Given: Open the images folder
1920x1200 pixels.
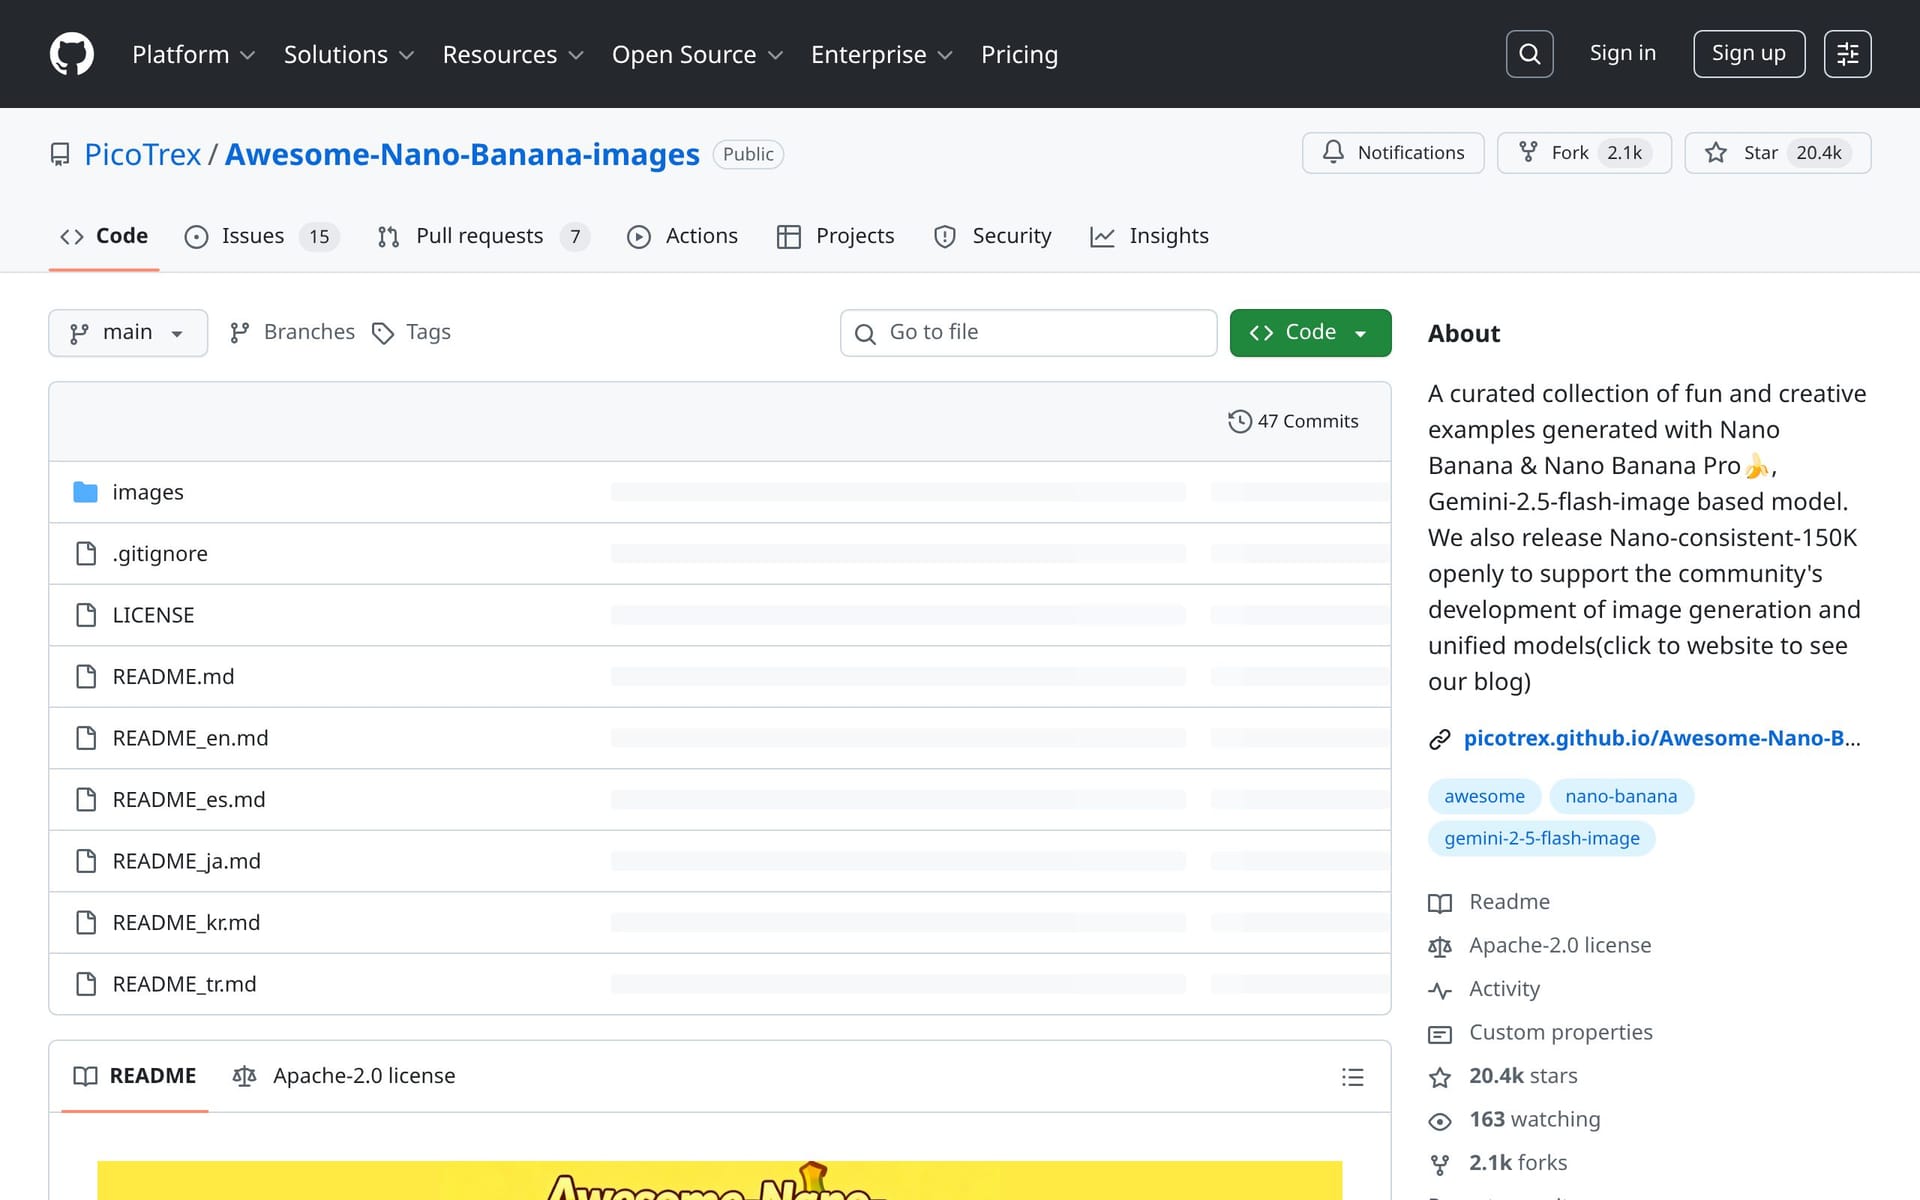Looking at the screenshot, I should pos(148,492).
